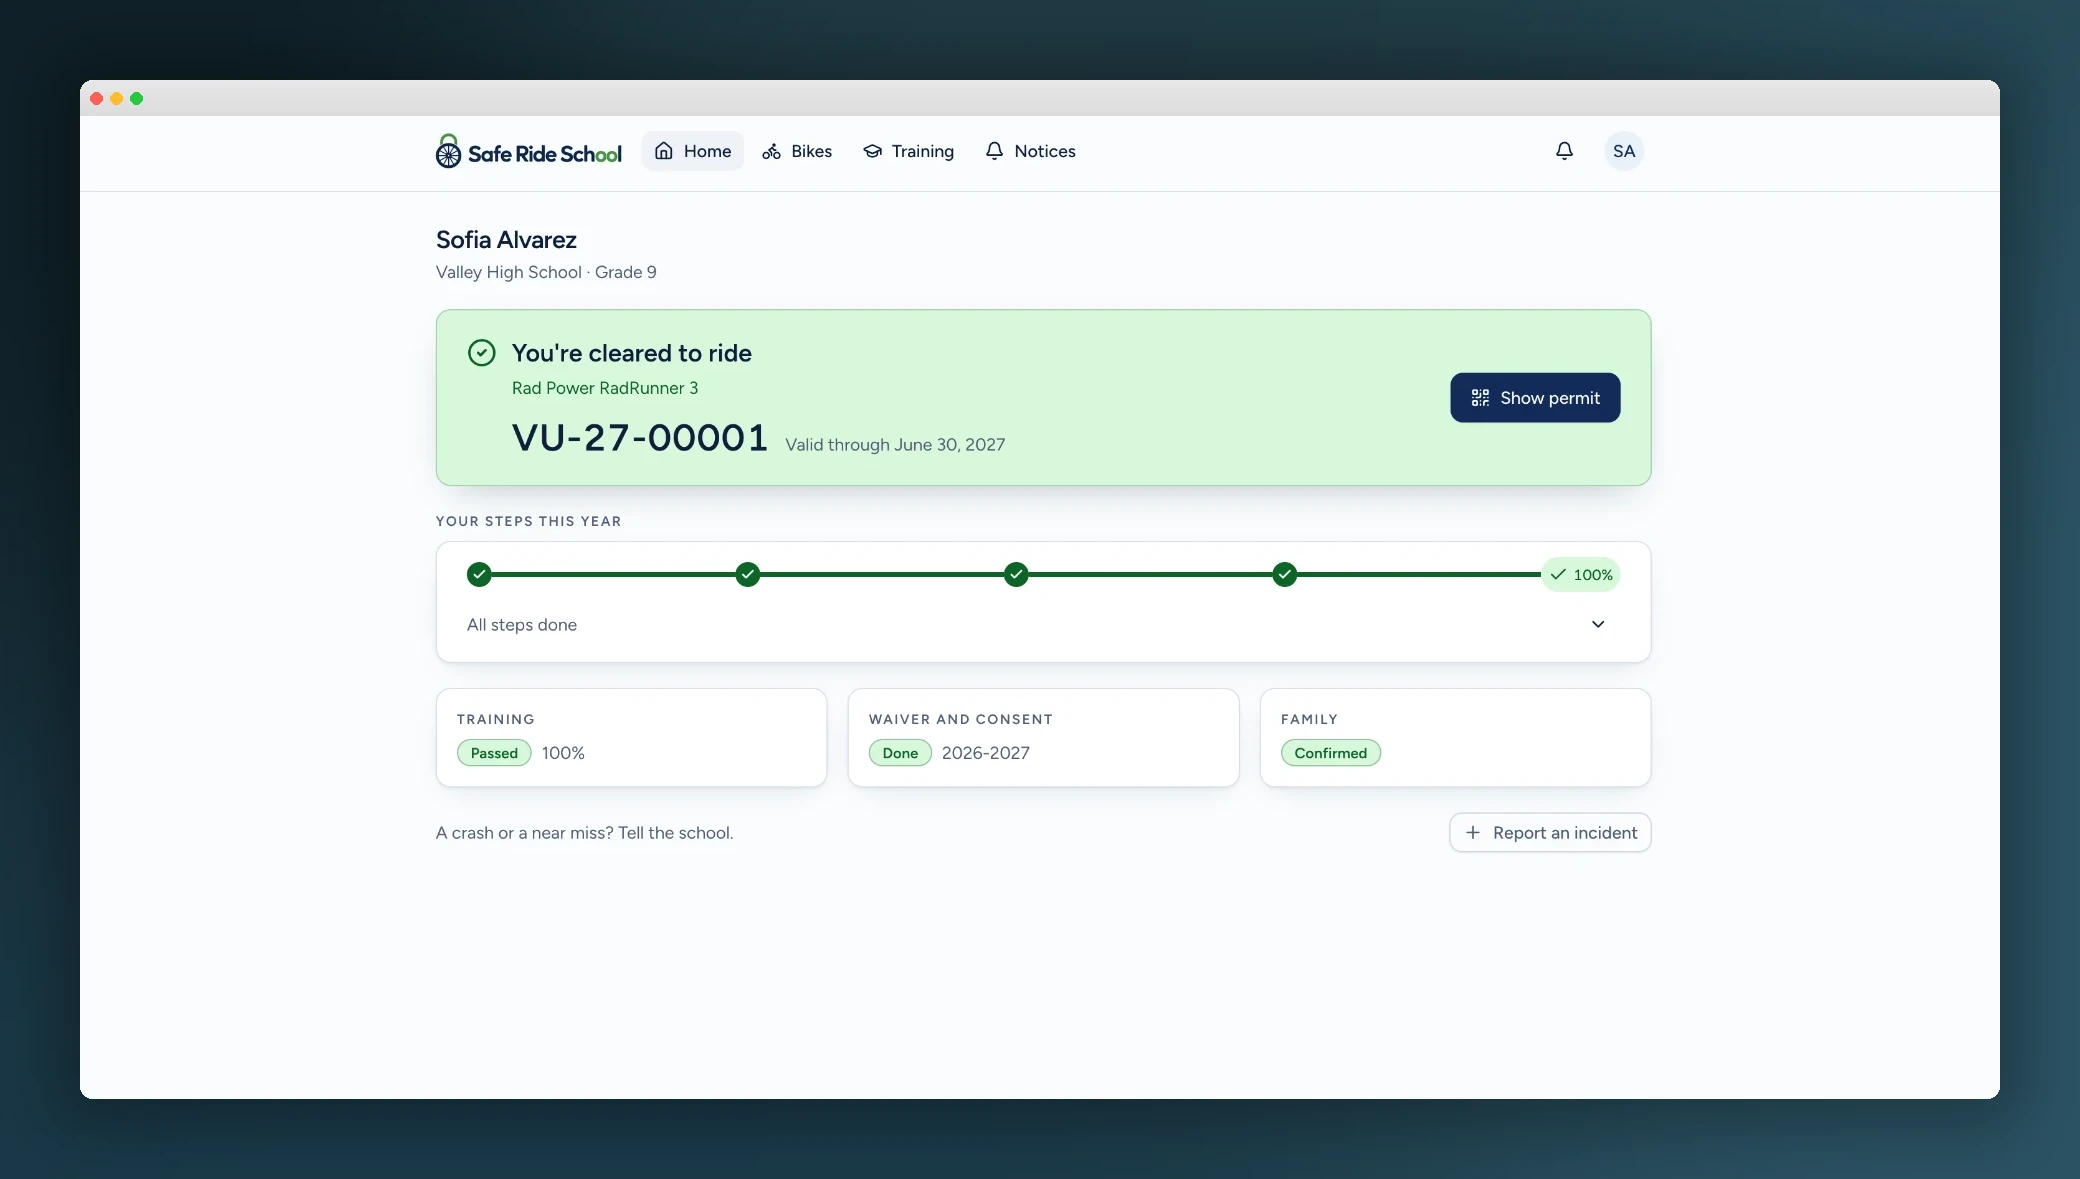Viewport: 2080px width, 1179px height.
Task: Click the Passed badge
Action: pyautogui.click(x=494, y=753)
